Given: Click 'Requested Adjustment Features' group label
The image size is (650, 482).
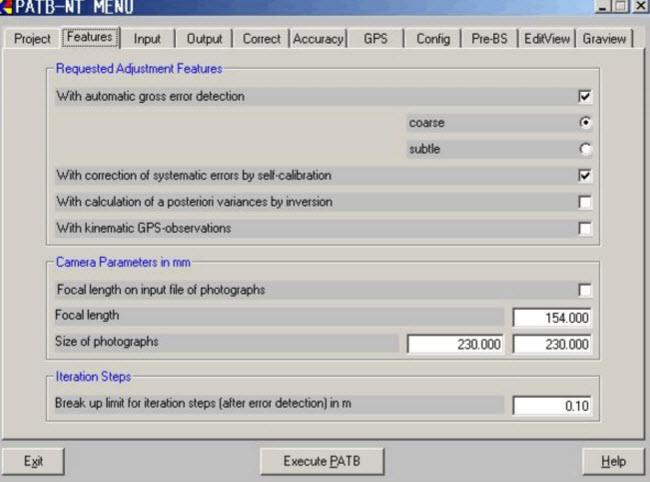Looking at the screenshot, I should click(x=139, y=68).
